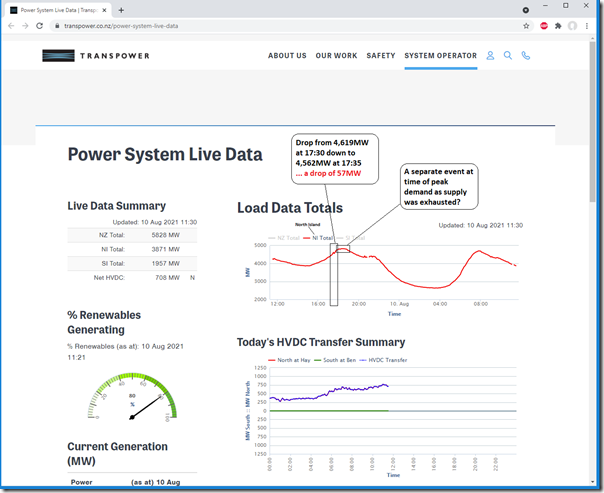
Task: Toggle NI Total series in legend
Action: coord(318,238)
